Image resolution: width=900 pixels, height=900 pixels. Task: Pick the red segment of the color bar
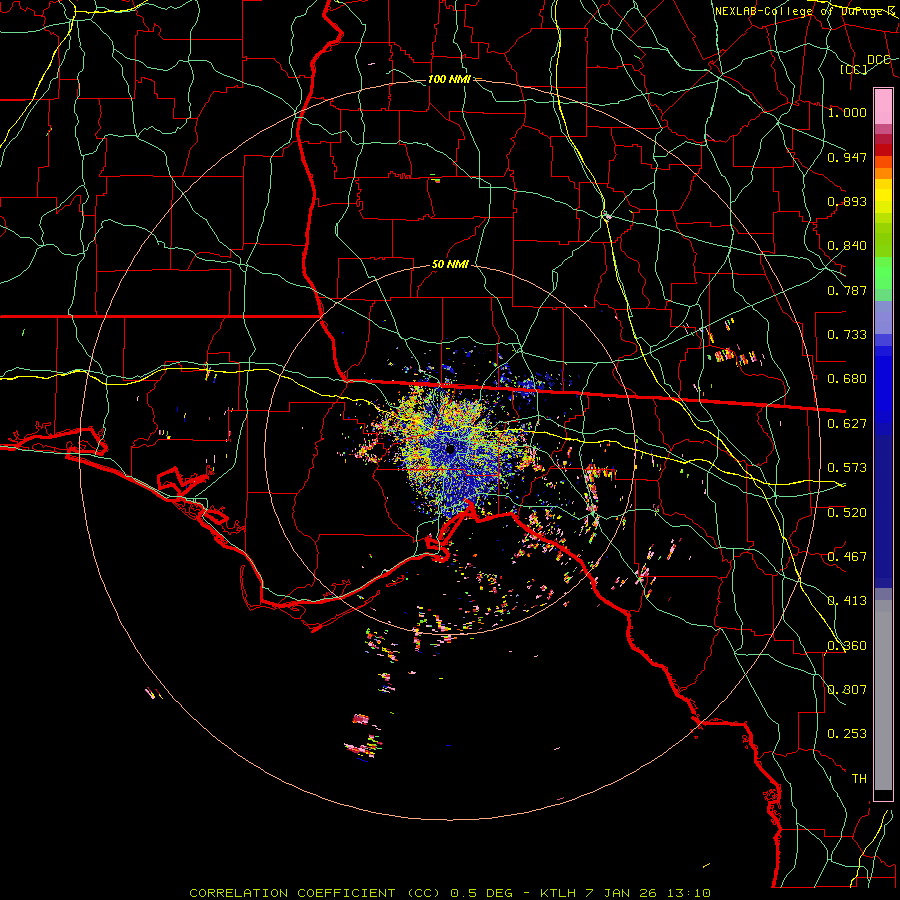tap(883, 149)
